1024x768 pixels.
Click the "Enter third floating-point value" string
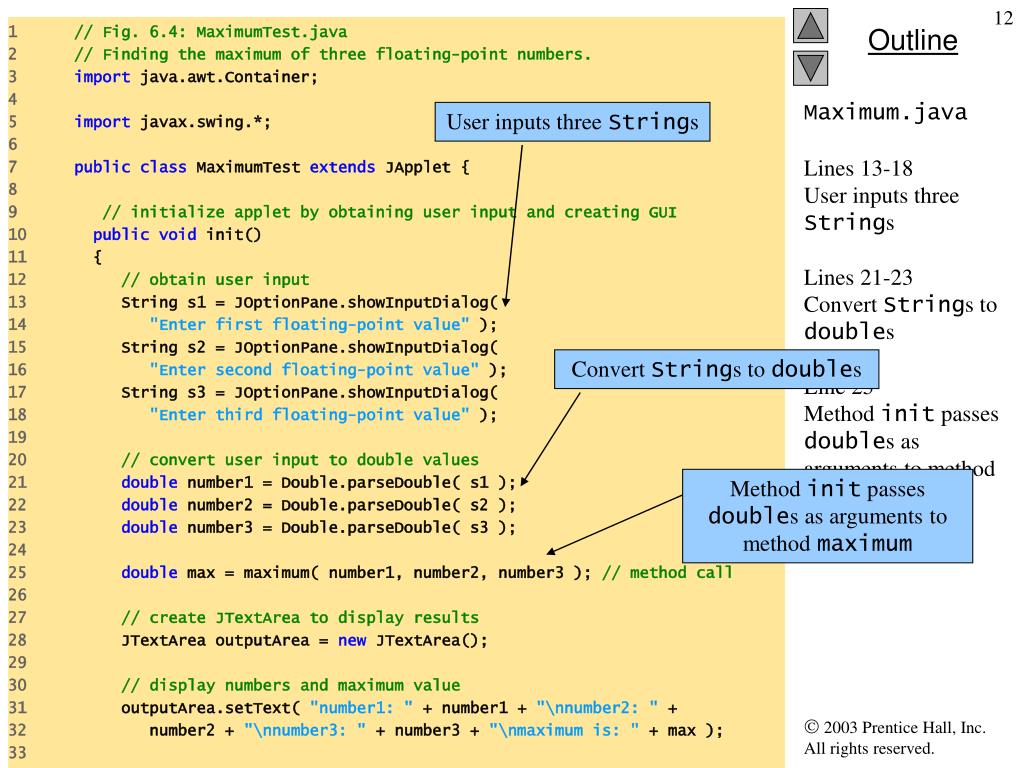(x=309, y=415)
